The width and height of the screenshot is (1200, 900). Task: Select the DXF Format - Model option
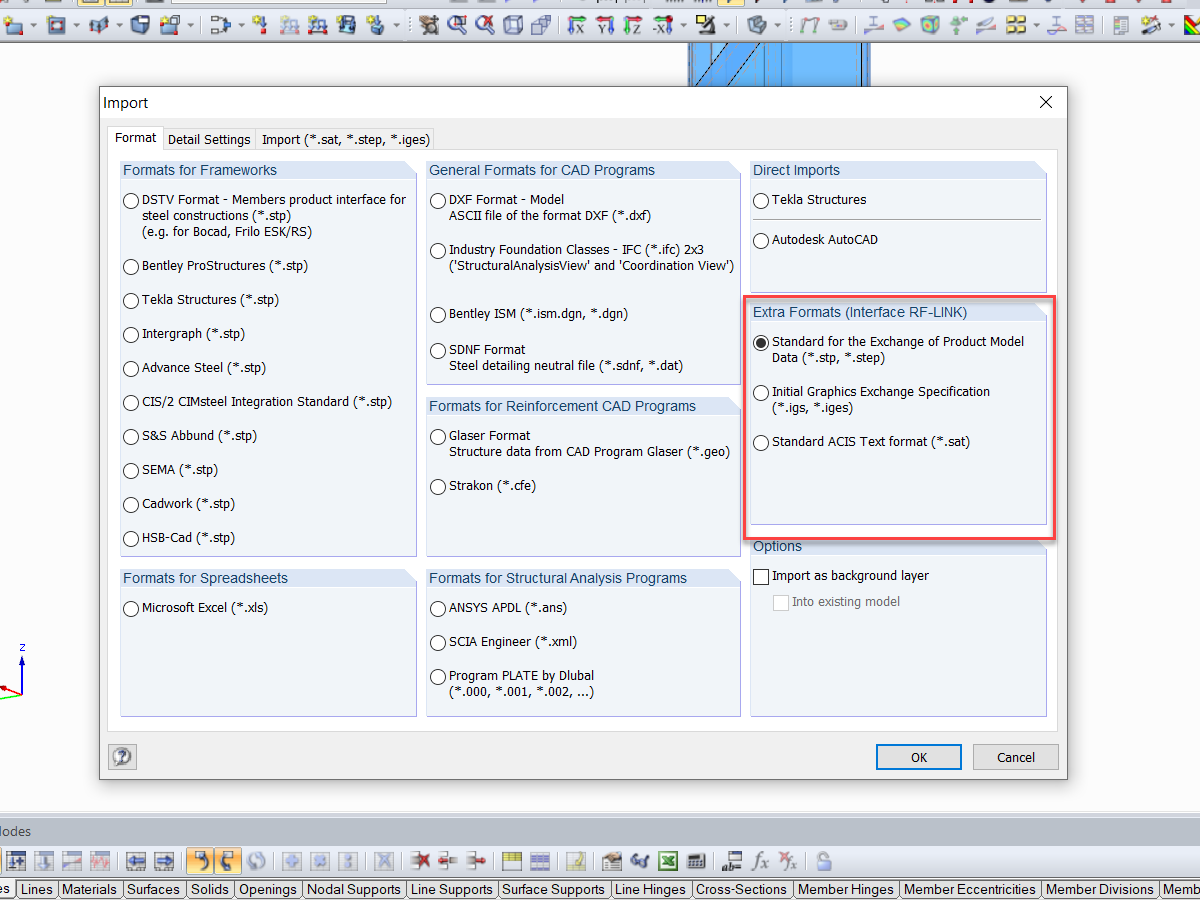437,200
